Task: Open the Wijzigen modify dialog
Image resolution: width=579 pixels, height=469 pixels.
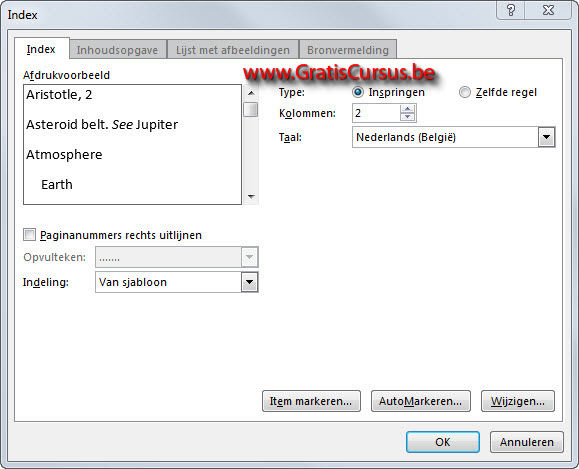Action: point(518,401)
